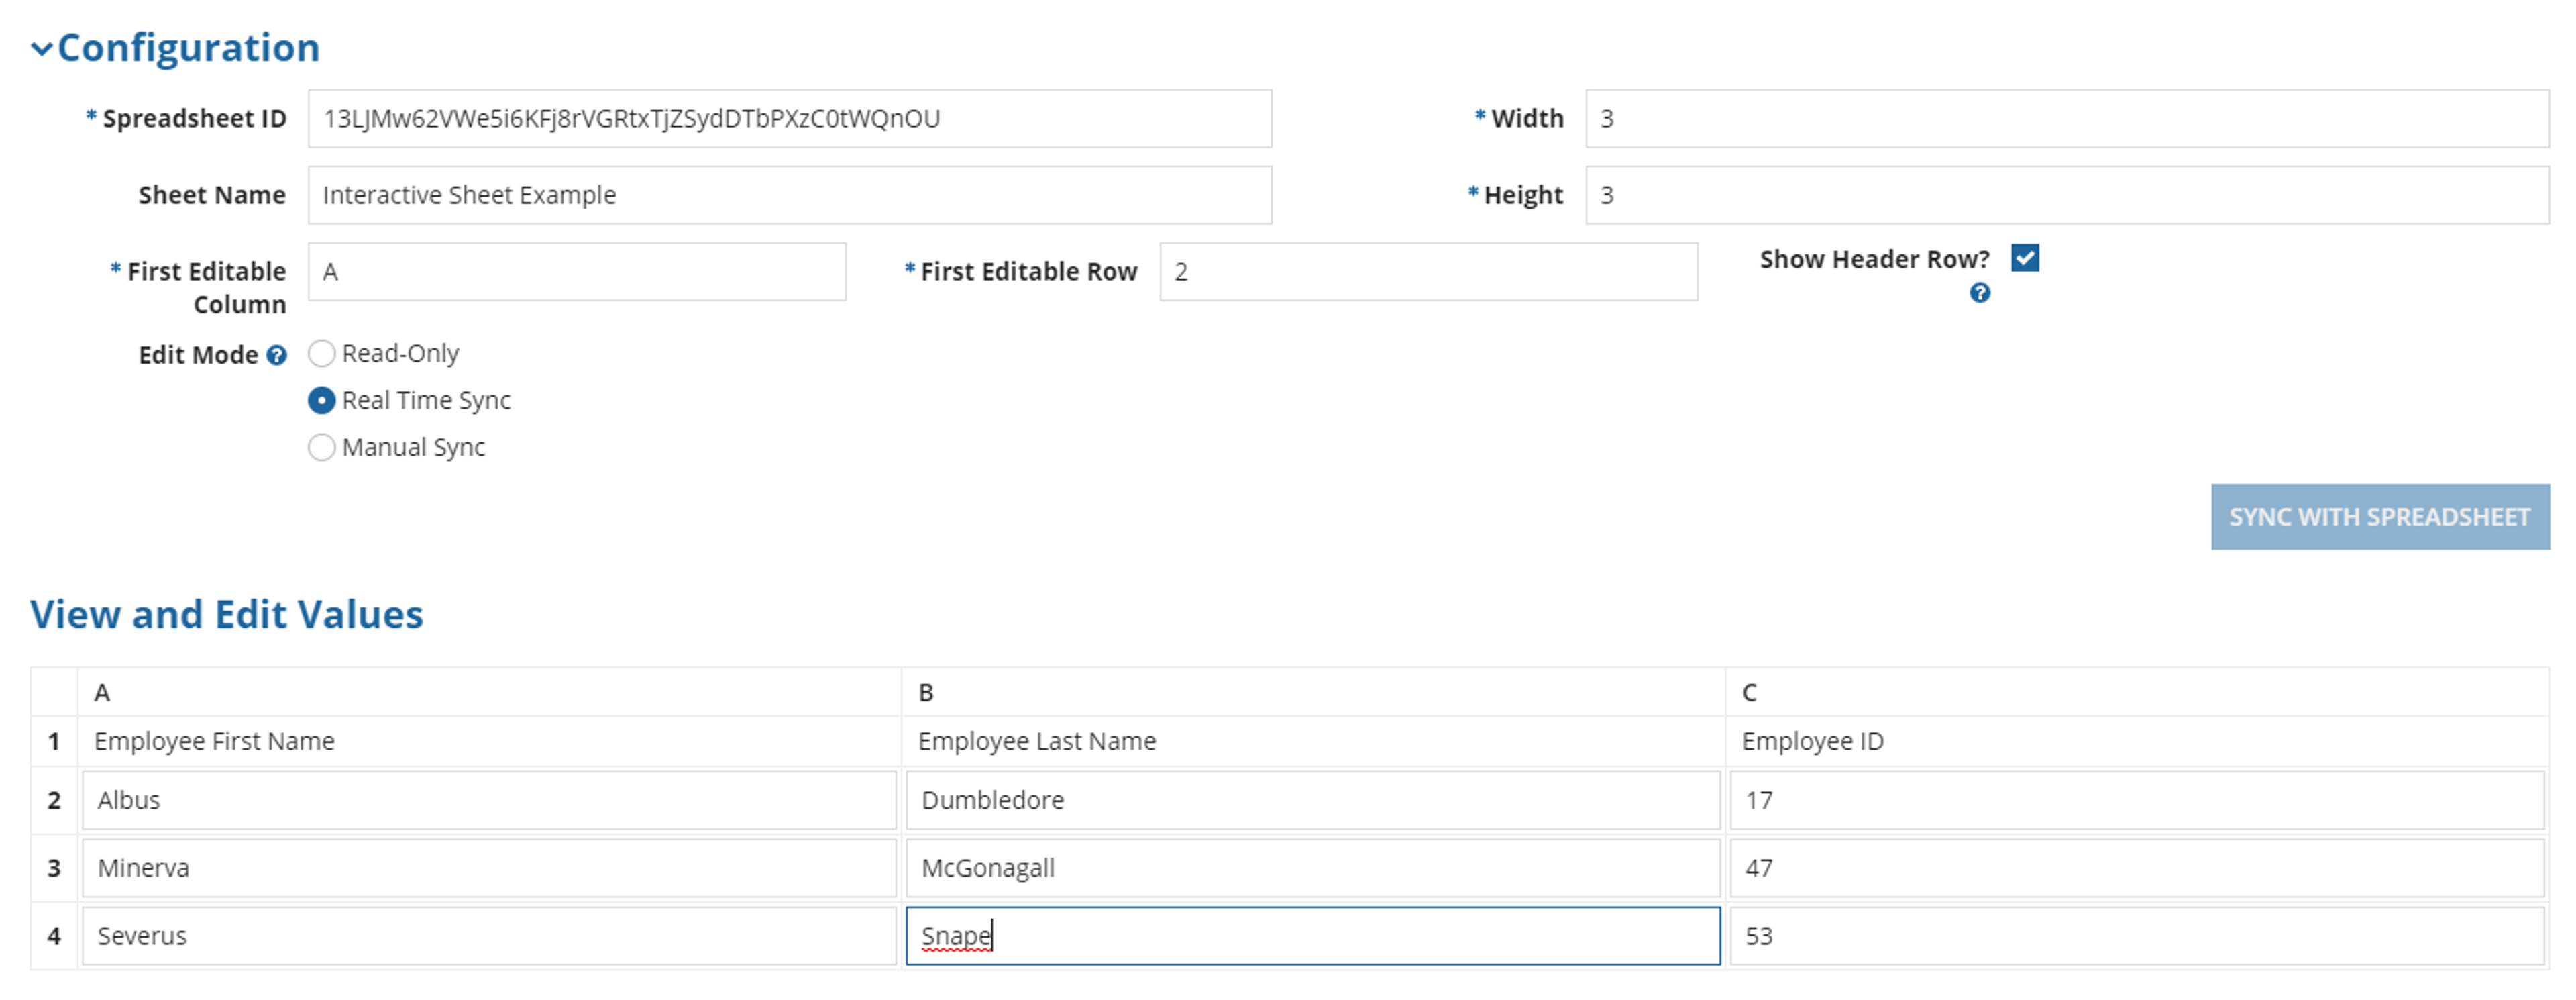The width and height of the screenshot is (2576, 1000).
Task: Click column letter B header
Action: point(1313,692)
